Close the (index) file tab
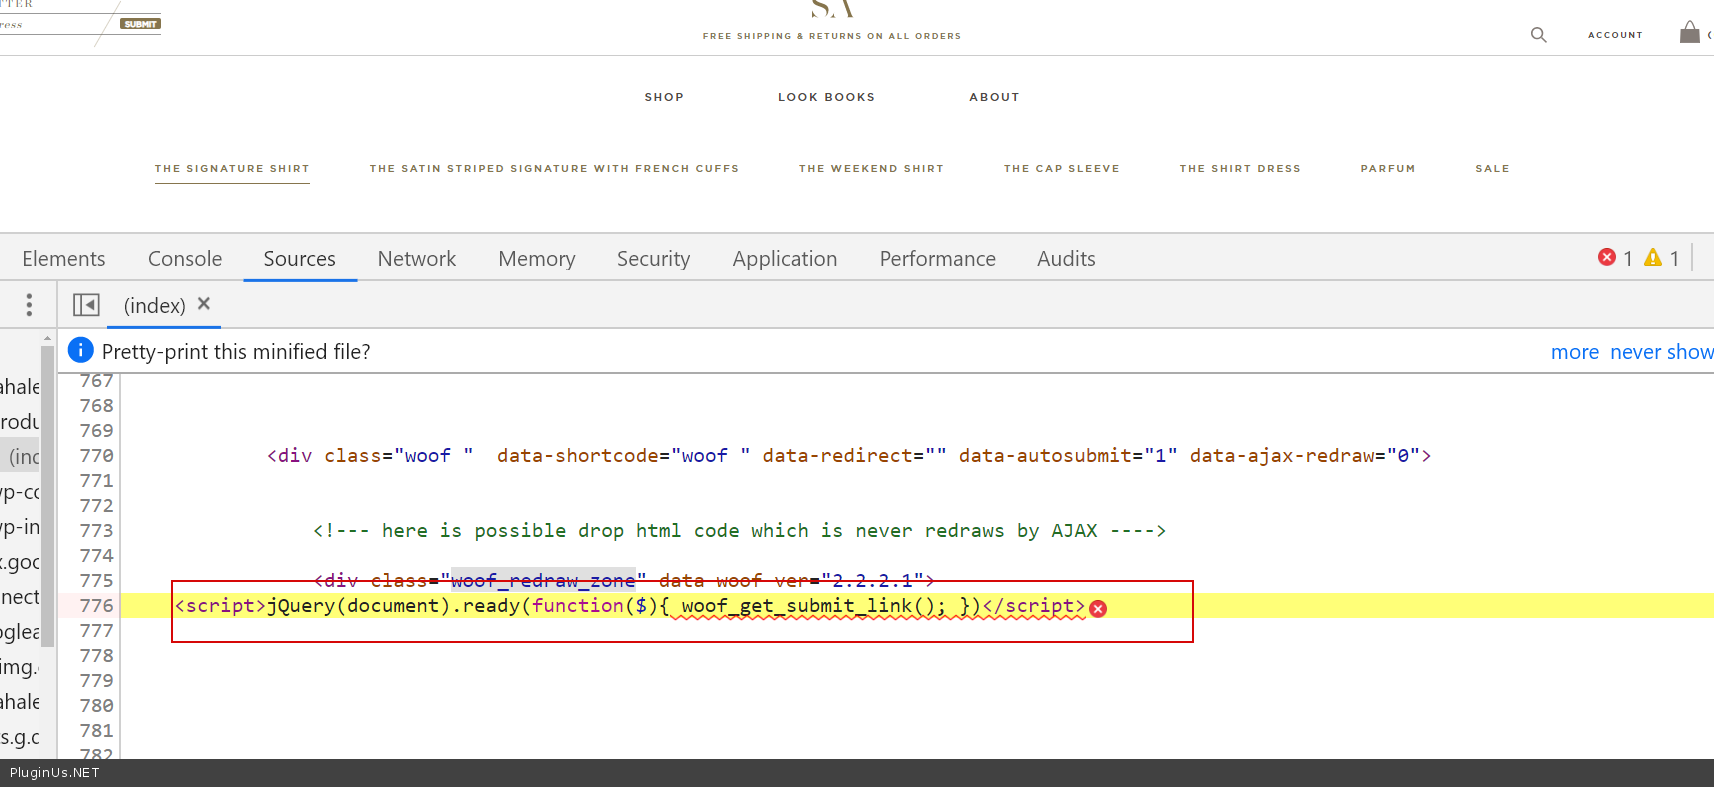This screenshot has height=787, width=1714. point(204,304)
